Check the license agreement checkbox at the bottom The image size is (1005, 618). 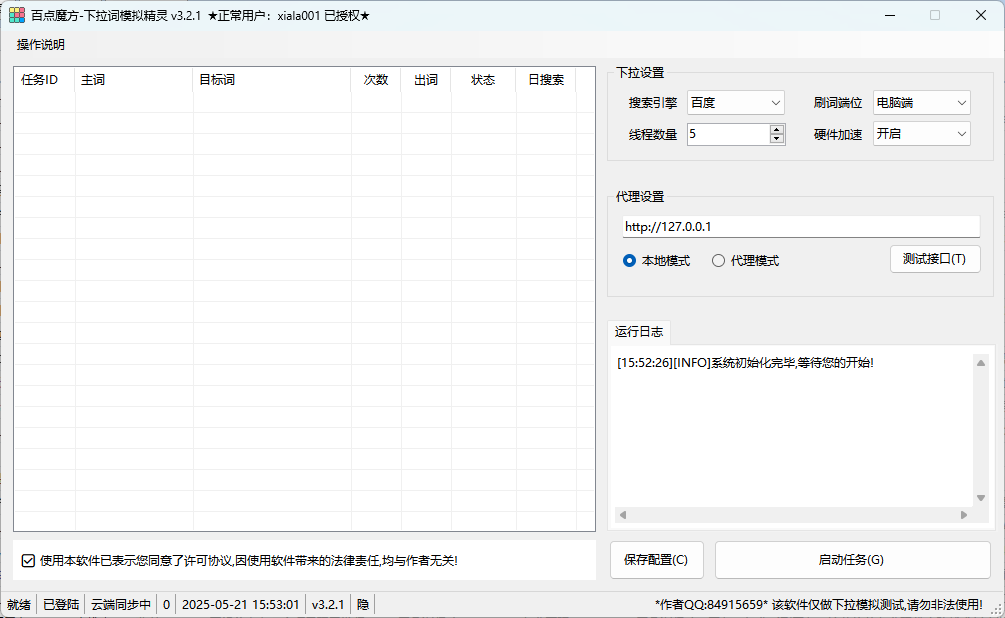coord(24,559)
